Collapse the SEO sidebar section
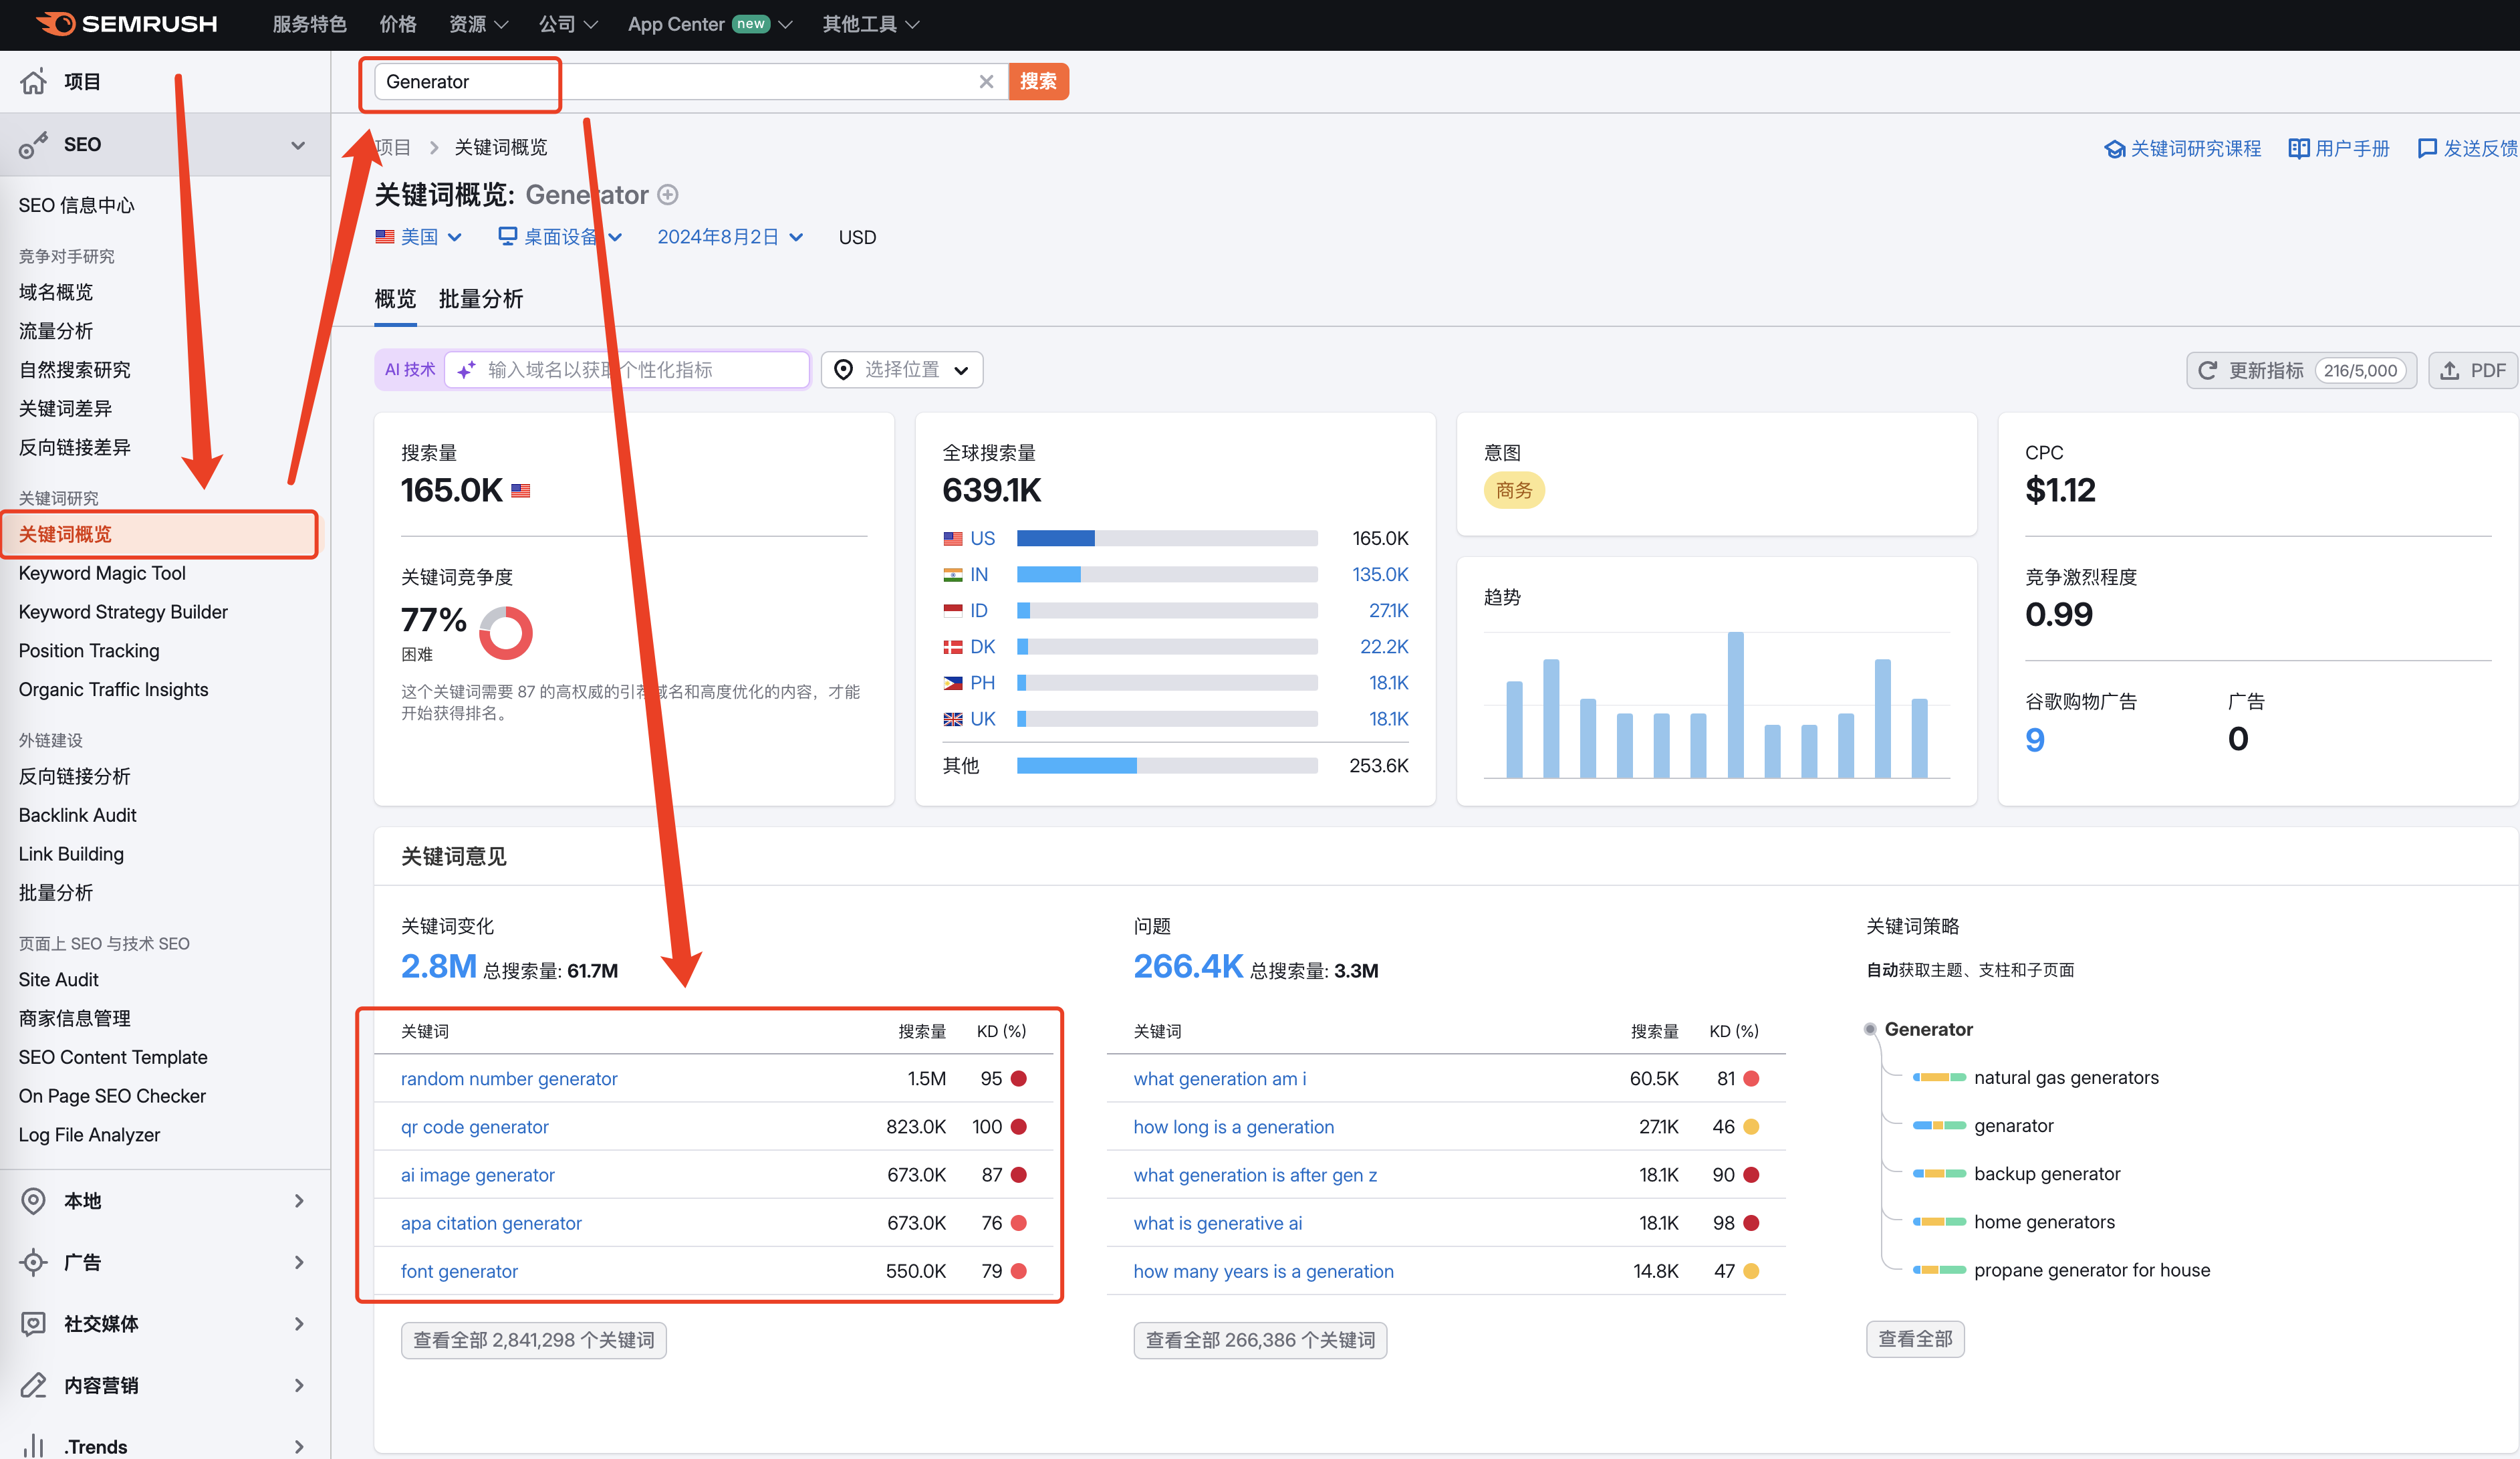 298,145
